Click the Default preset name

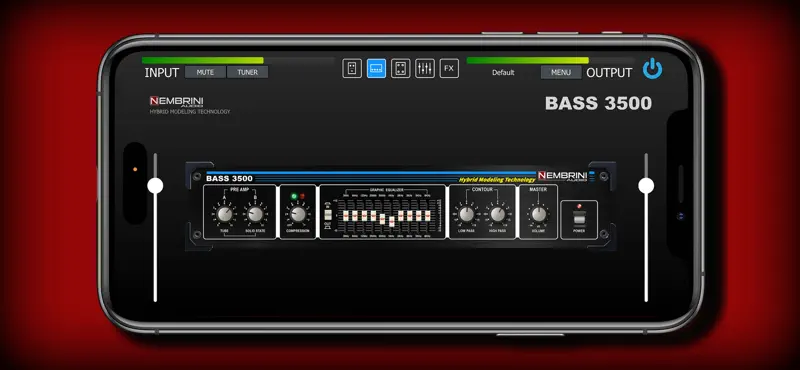click(503, 72)
